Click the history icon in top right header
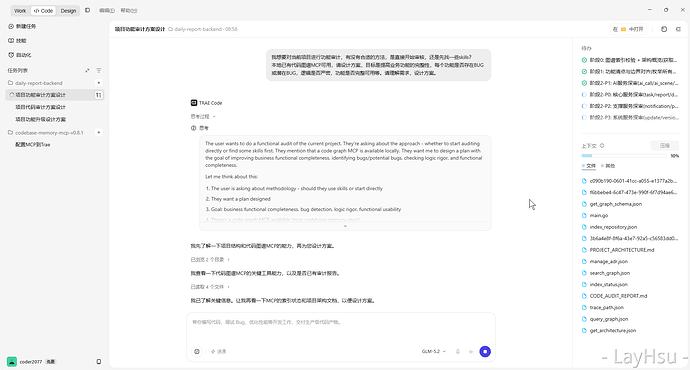 (x=664, y=29)
